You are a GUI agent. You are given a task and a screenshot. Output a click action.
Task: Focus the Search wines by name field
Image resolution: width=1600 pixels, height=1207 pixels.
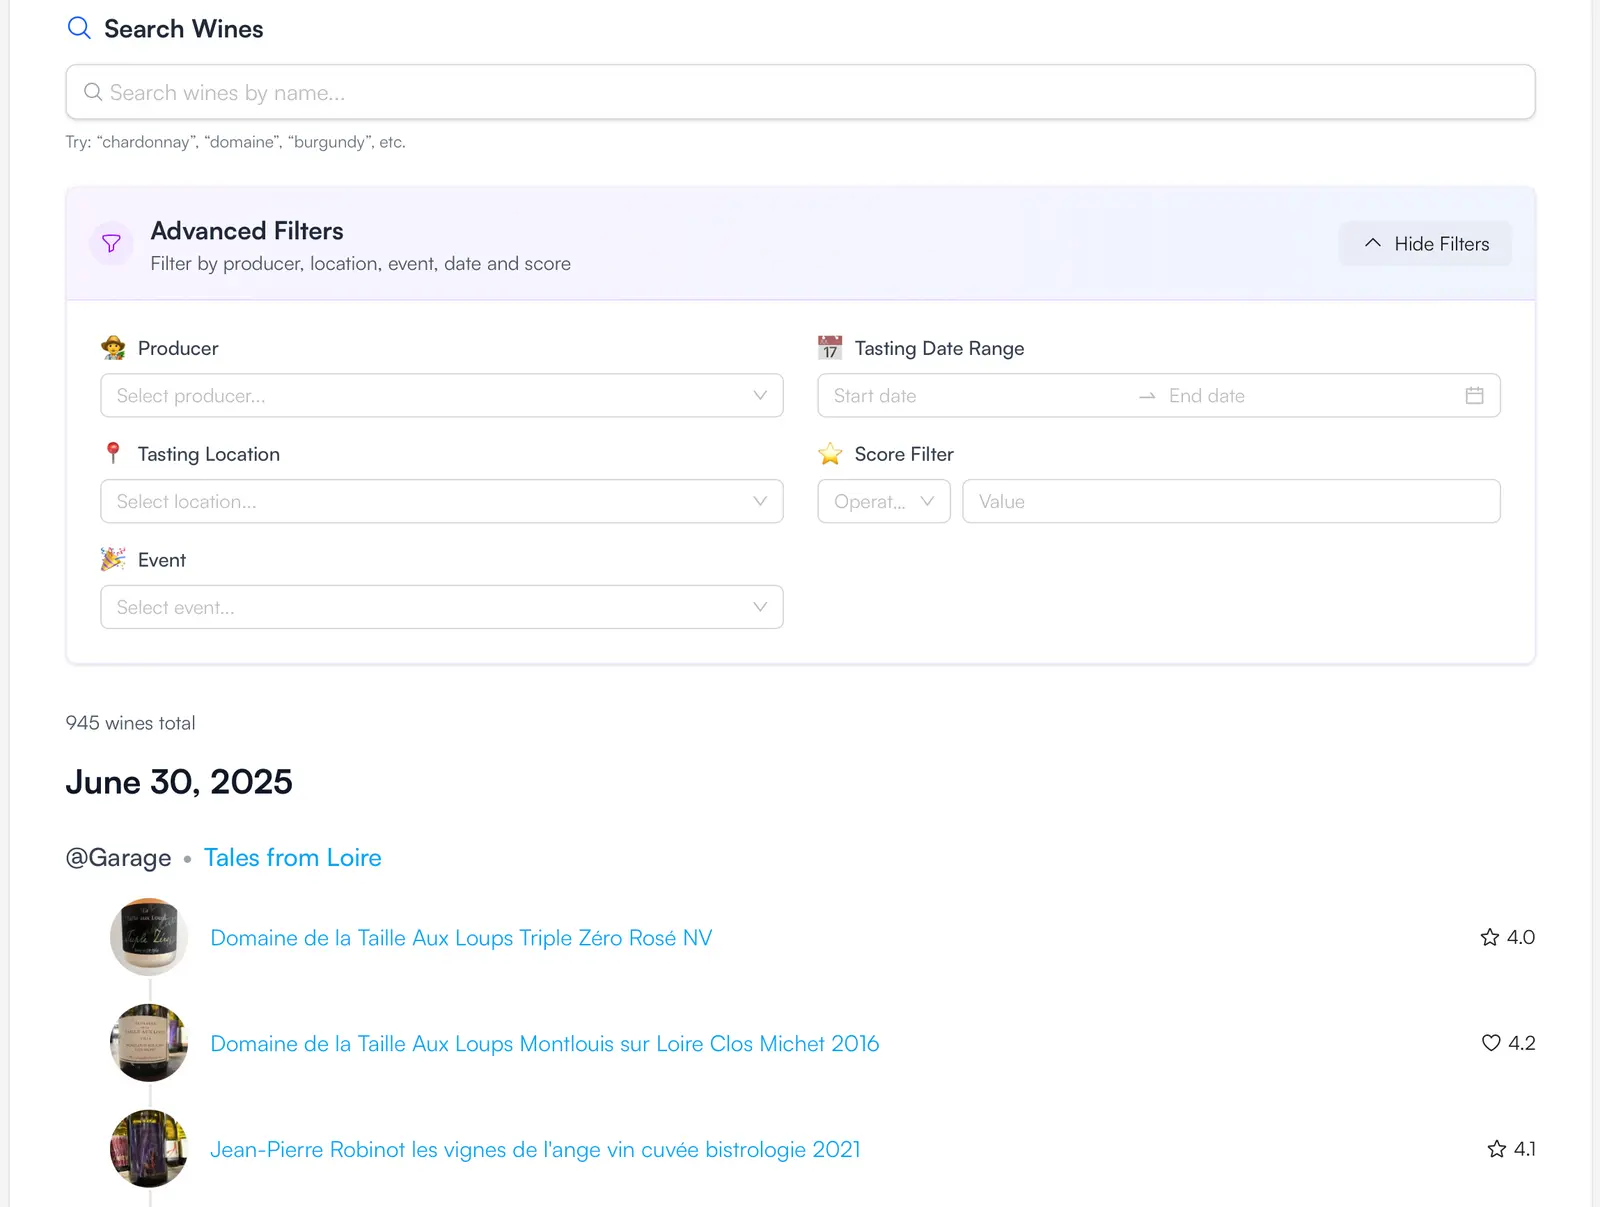(x=800, y=93)
